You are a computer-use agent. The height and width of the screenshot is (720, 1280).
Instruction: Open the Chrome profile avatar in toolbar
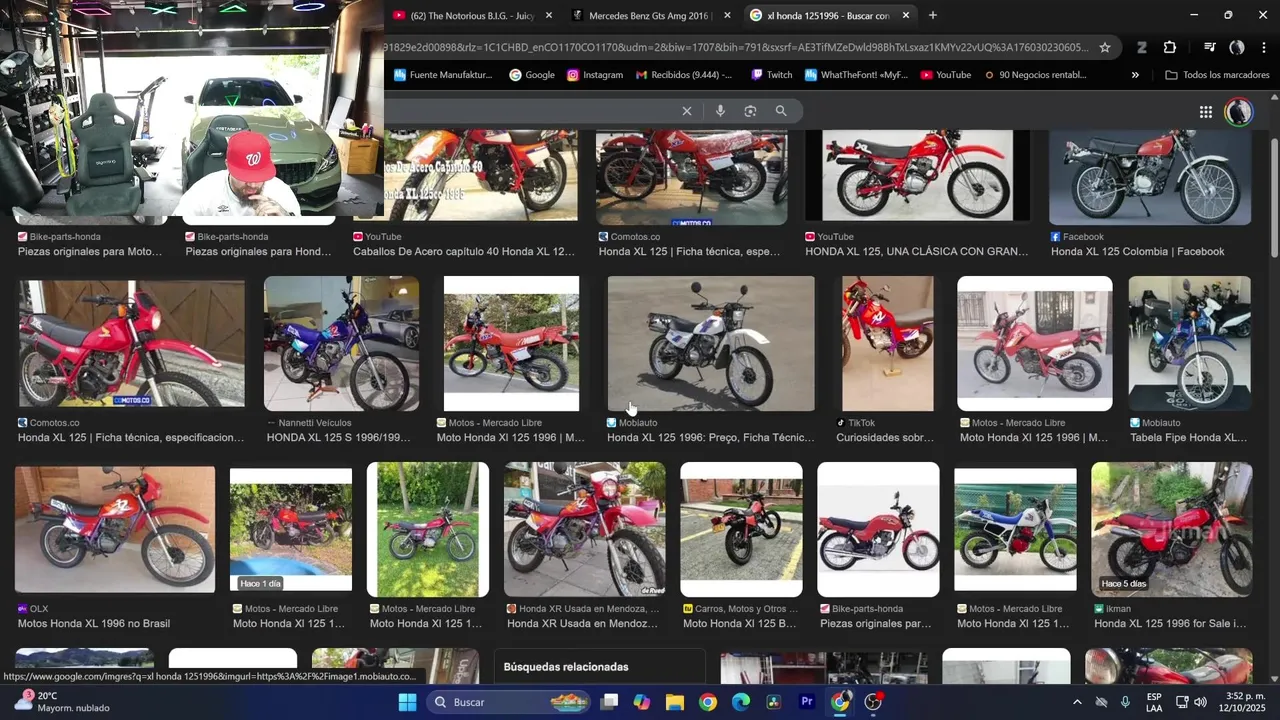coord(1237,47)
